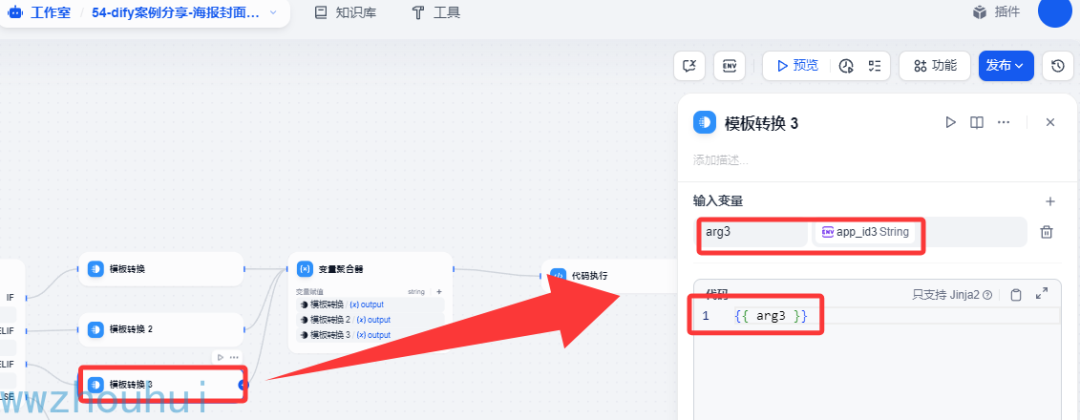Image resolution: width=1080 pixels, height=420 pixels.
Task: Expand the 发布 publish dropdown
Action: [x=1006, y=66]
